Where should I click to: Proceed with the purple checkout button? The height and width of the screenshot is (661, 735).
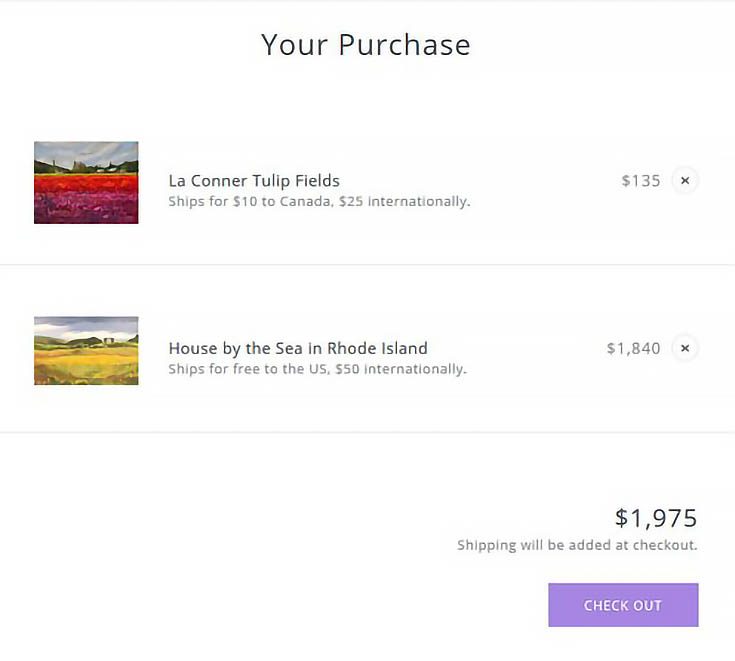(x=623, y=605)
